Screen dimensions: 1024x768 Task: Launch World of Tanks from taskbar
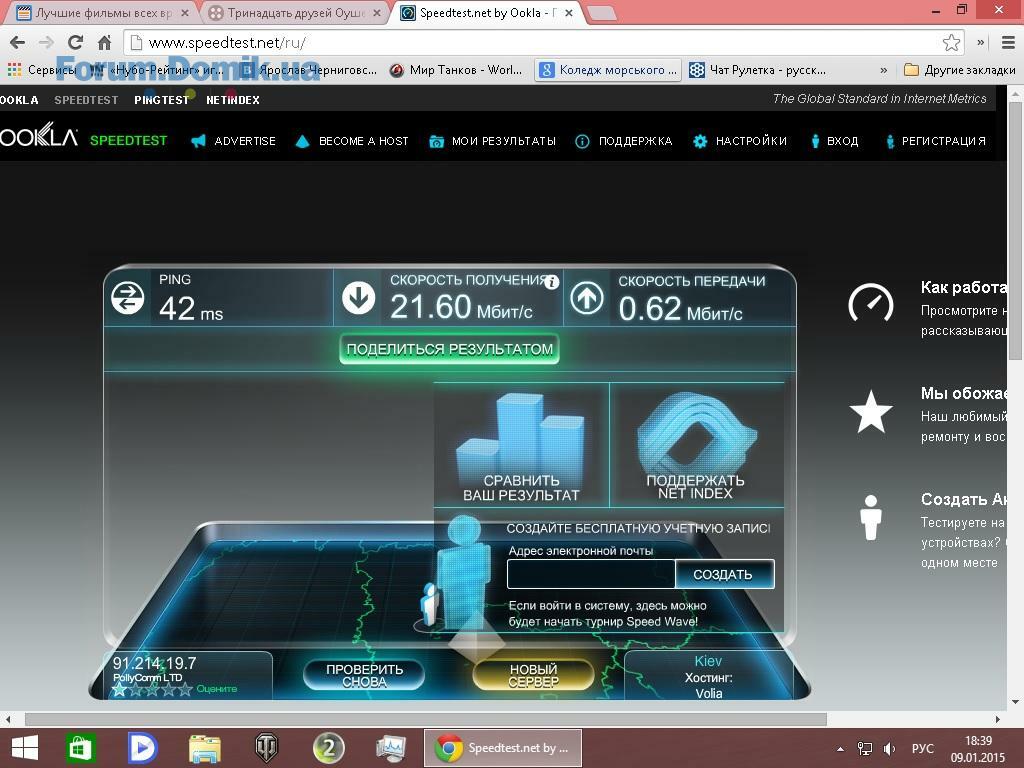[266, 748]
